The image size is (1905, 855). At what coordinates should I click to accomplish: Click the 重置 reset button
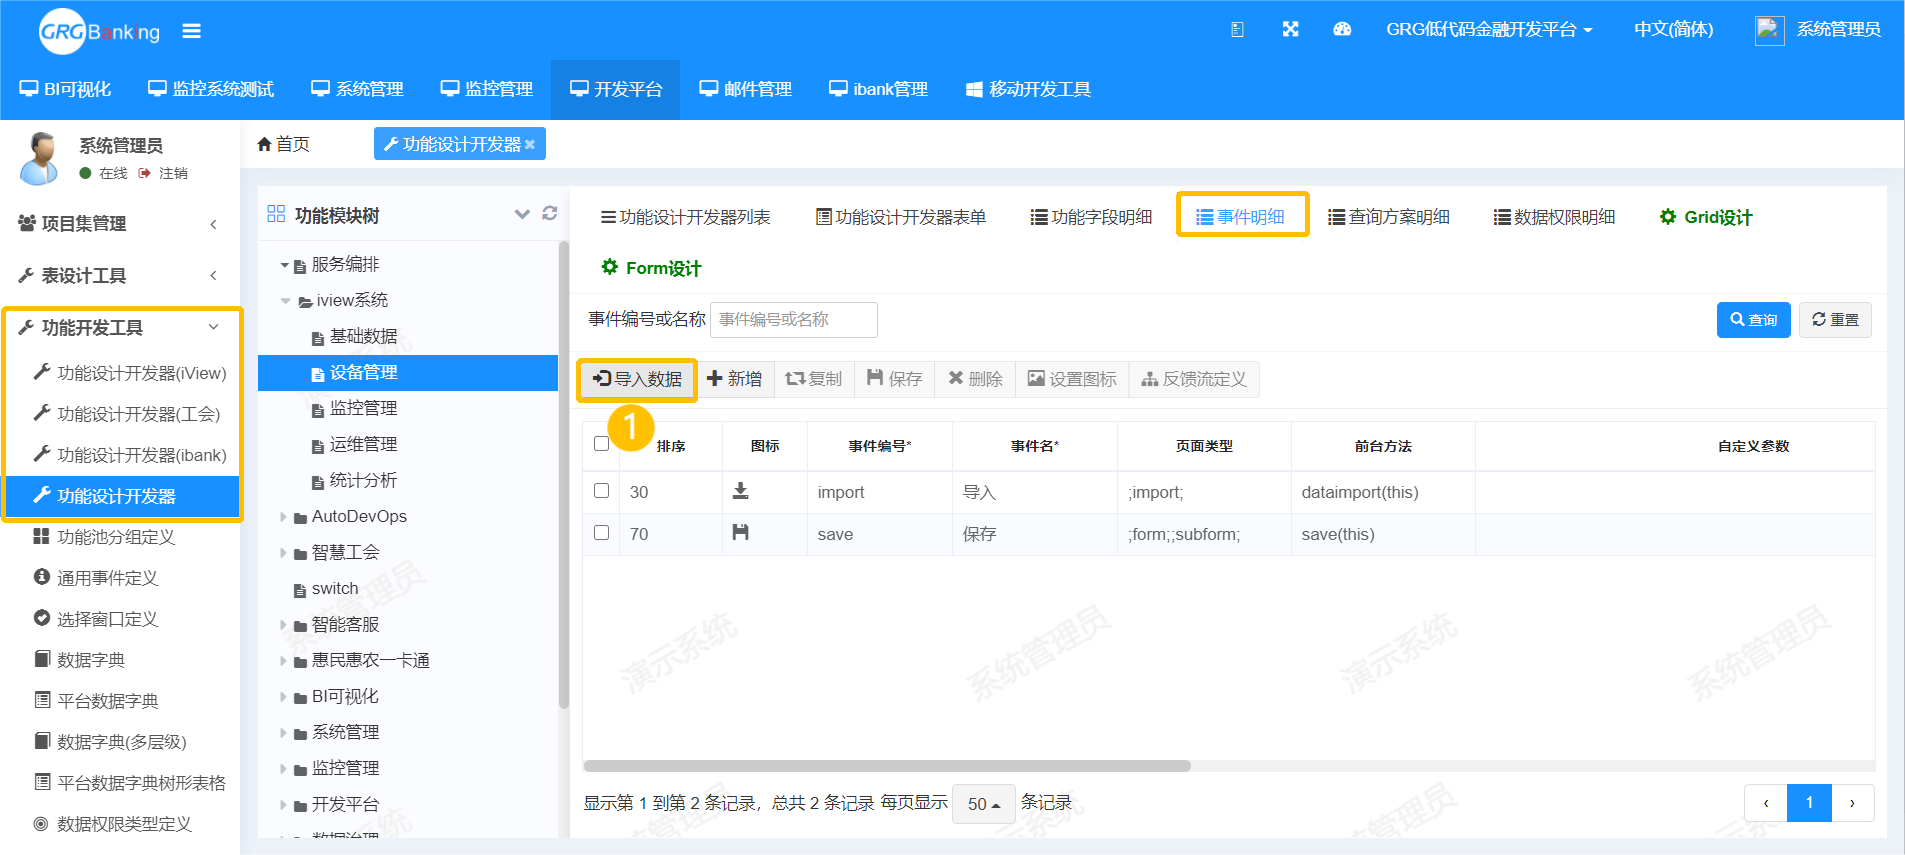1835,320
